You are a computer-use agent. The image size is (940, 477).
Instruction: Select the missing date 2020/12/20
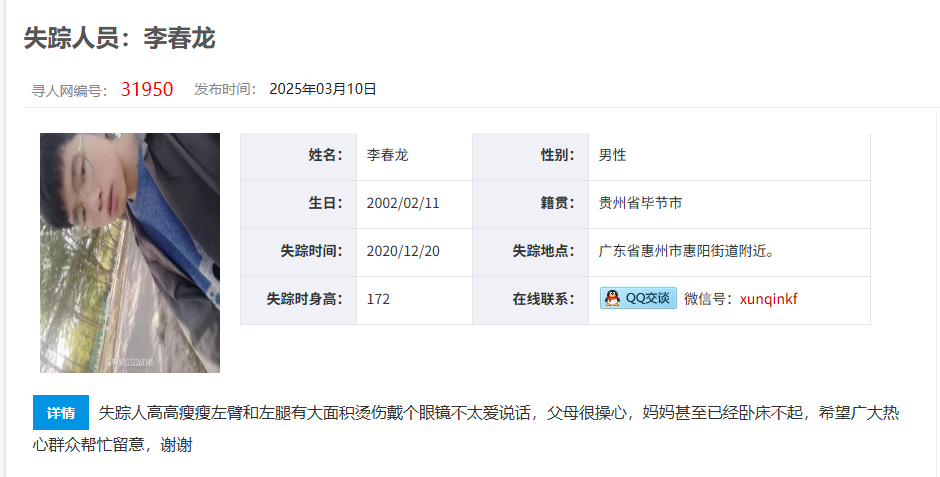403,251
